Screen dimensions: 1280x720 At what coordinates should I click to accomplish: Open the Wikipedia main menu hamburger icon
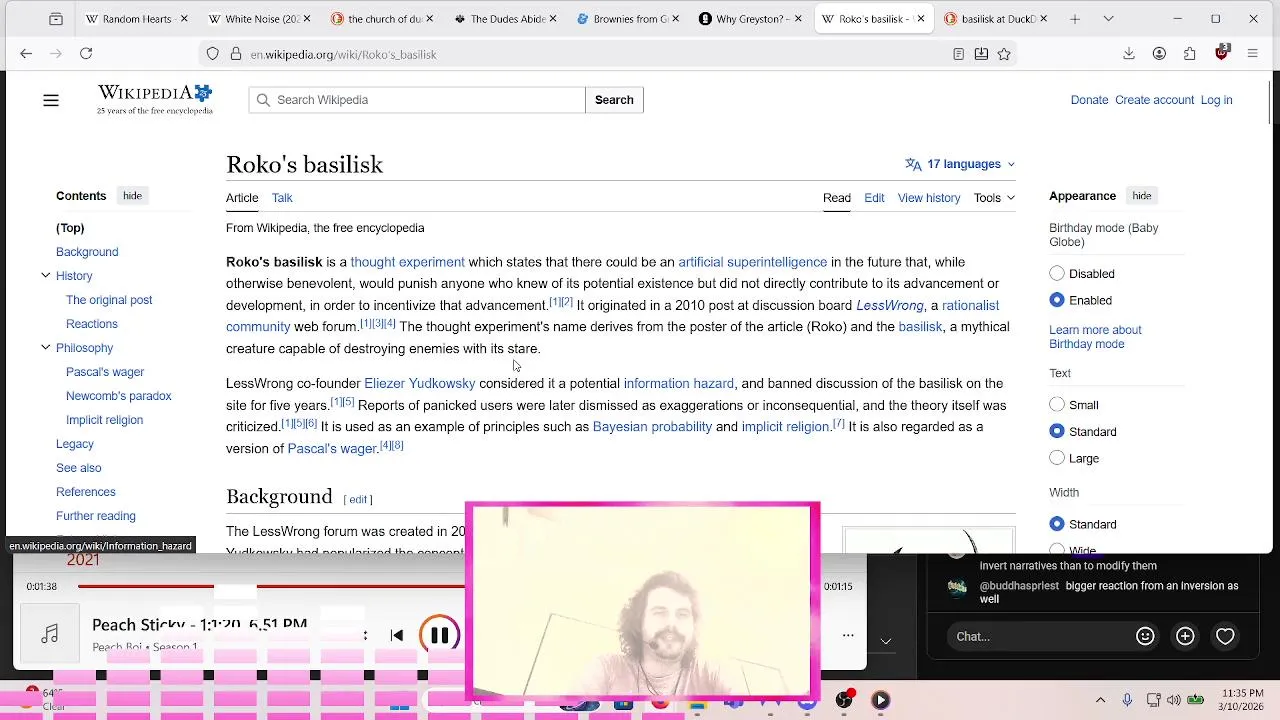(51, 100)
